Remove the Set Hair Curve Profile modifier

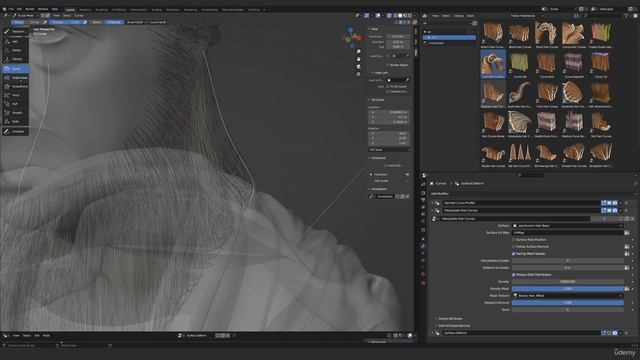click(627, 203)
